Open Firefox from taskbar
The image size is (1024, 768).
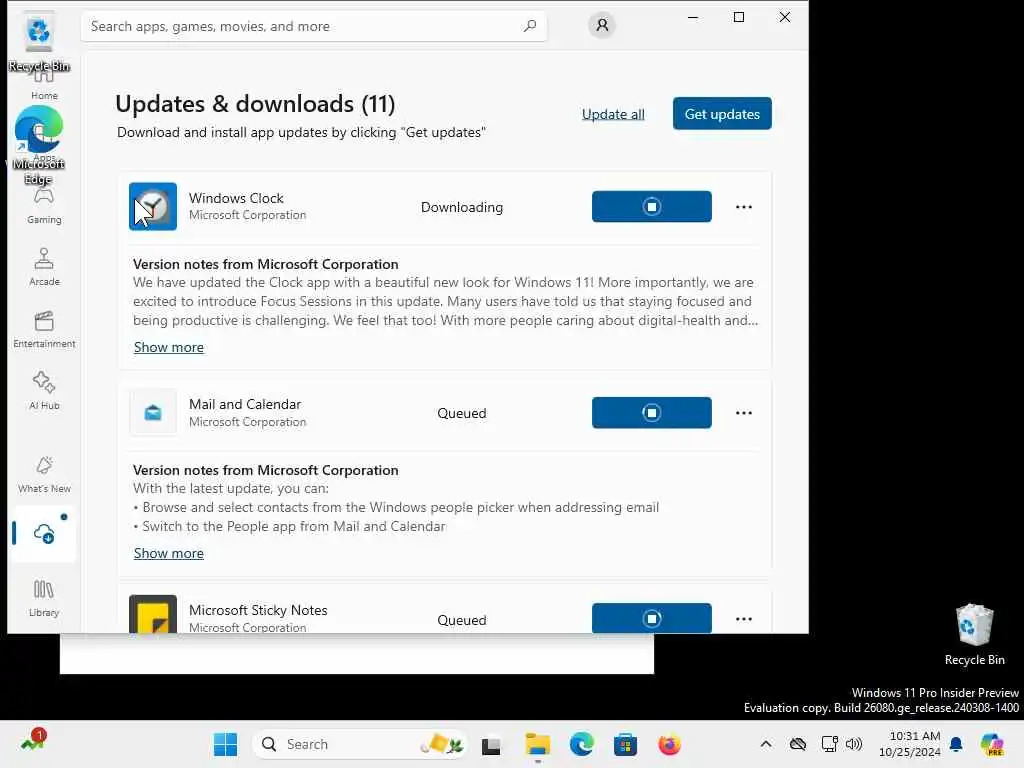pyautogui.click(x=669, y=744)
